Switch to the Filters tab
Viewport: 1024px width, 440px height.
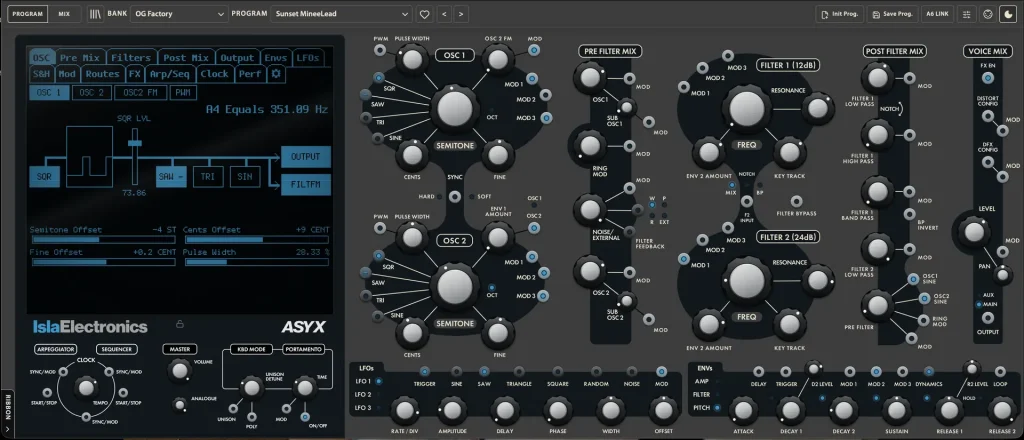tap(131, 57)
